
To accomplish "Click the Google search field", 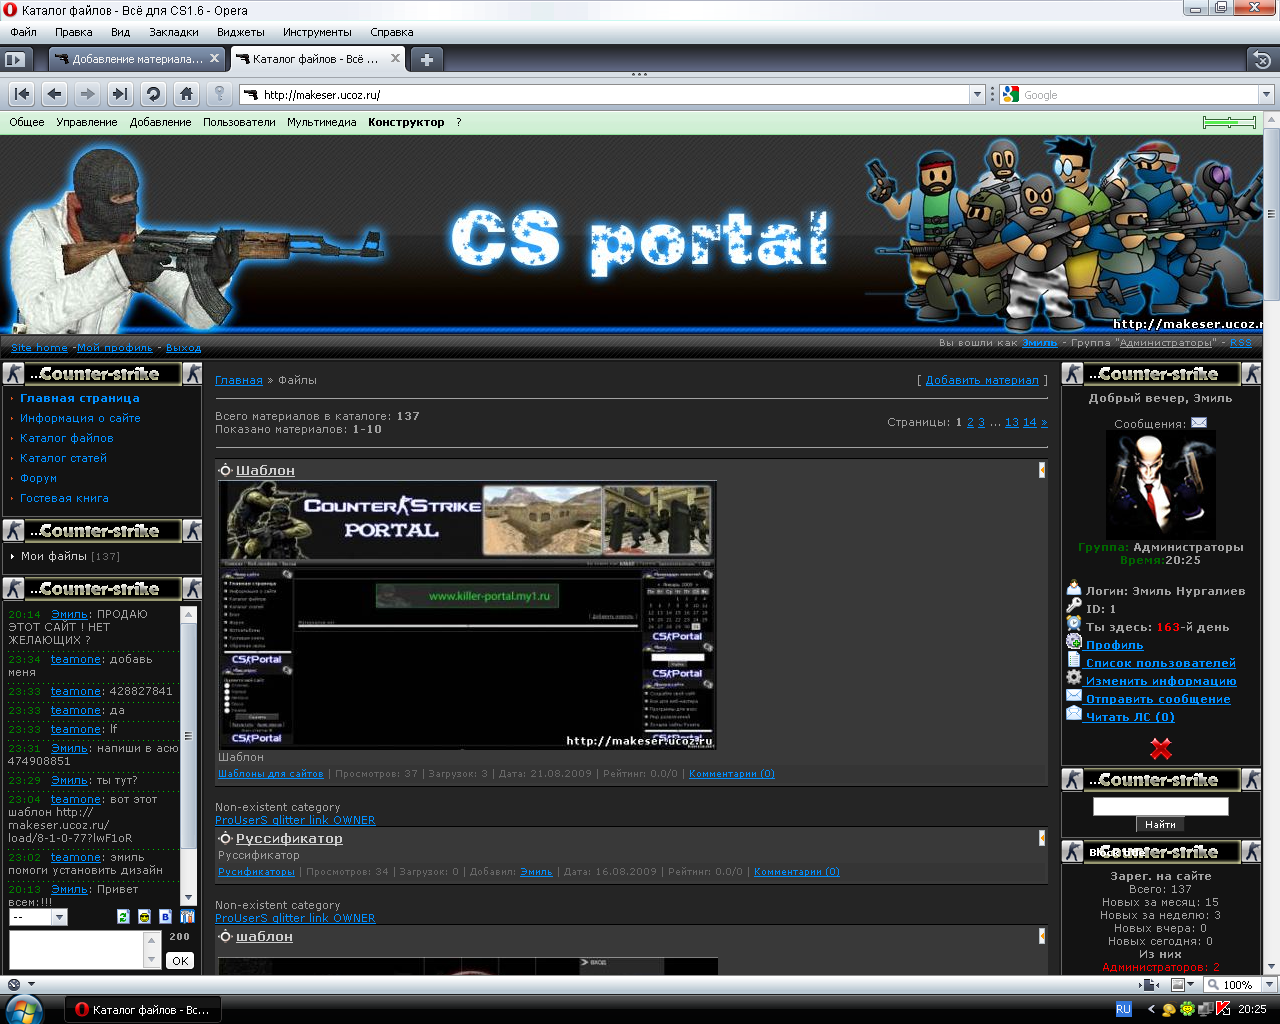I will [1139, 95].
